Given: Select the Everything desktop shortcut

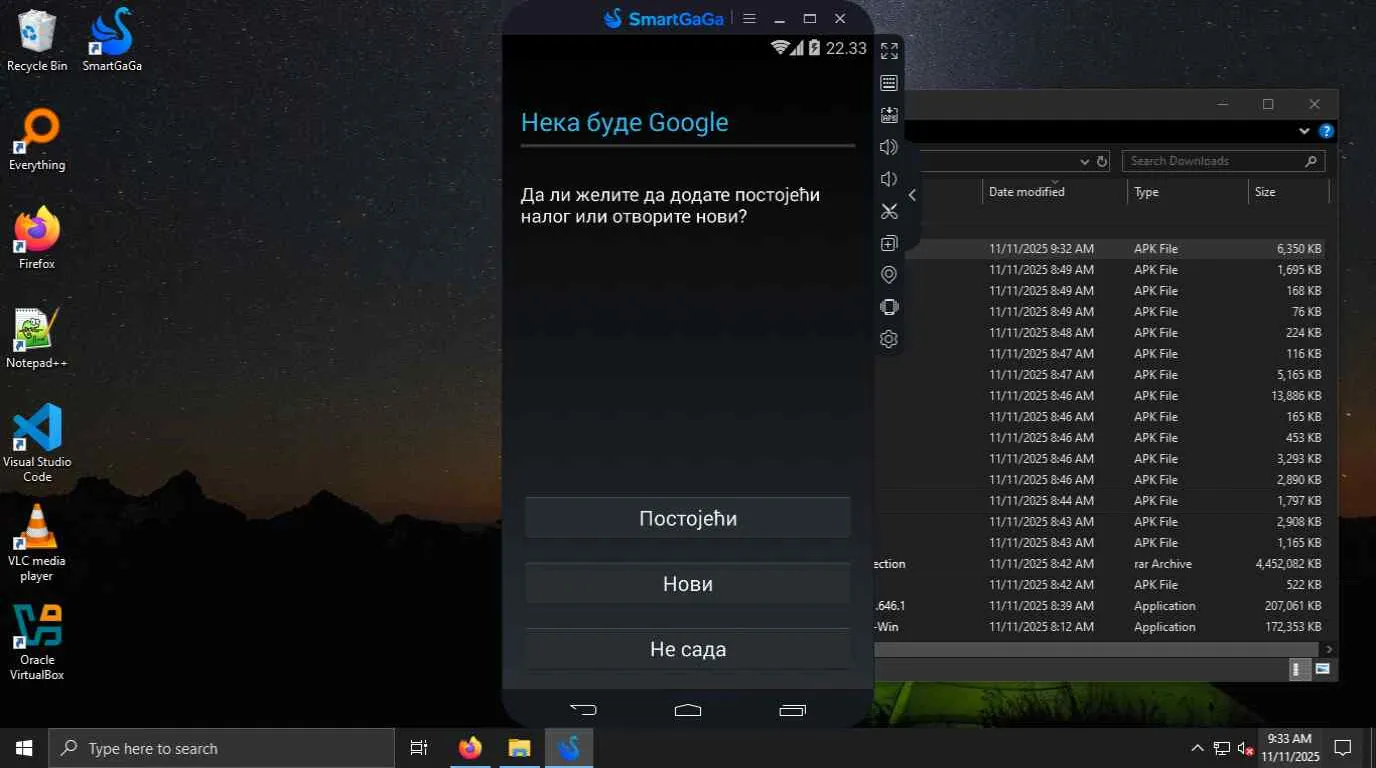Looking at the screenshot, I should click(x=37, y=140).
